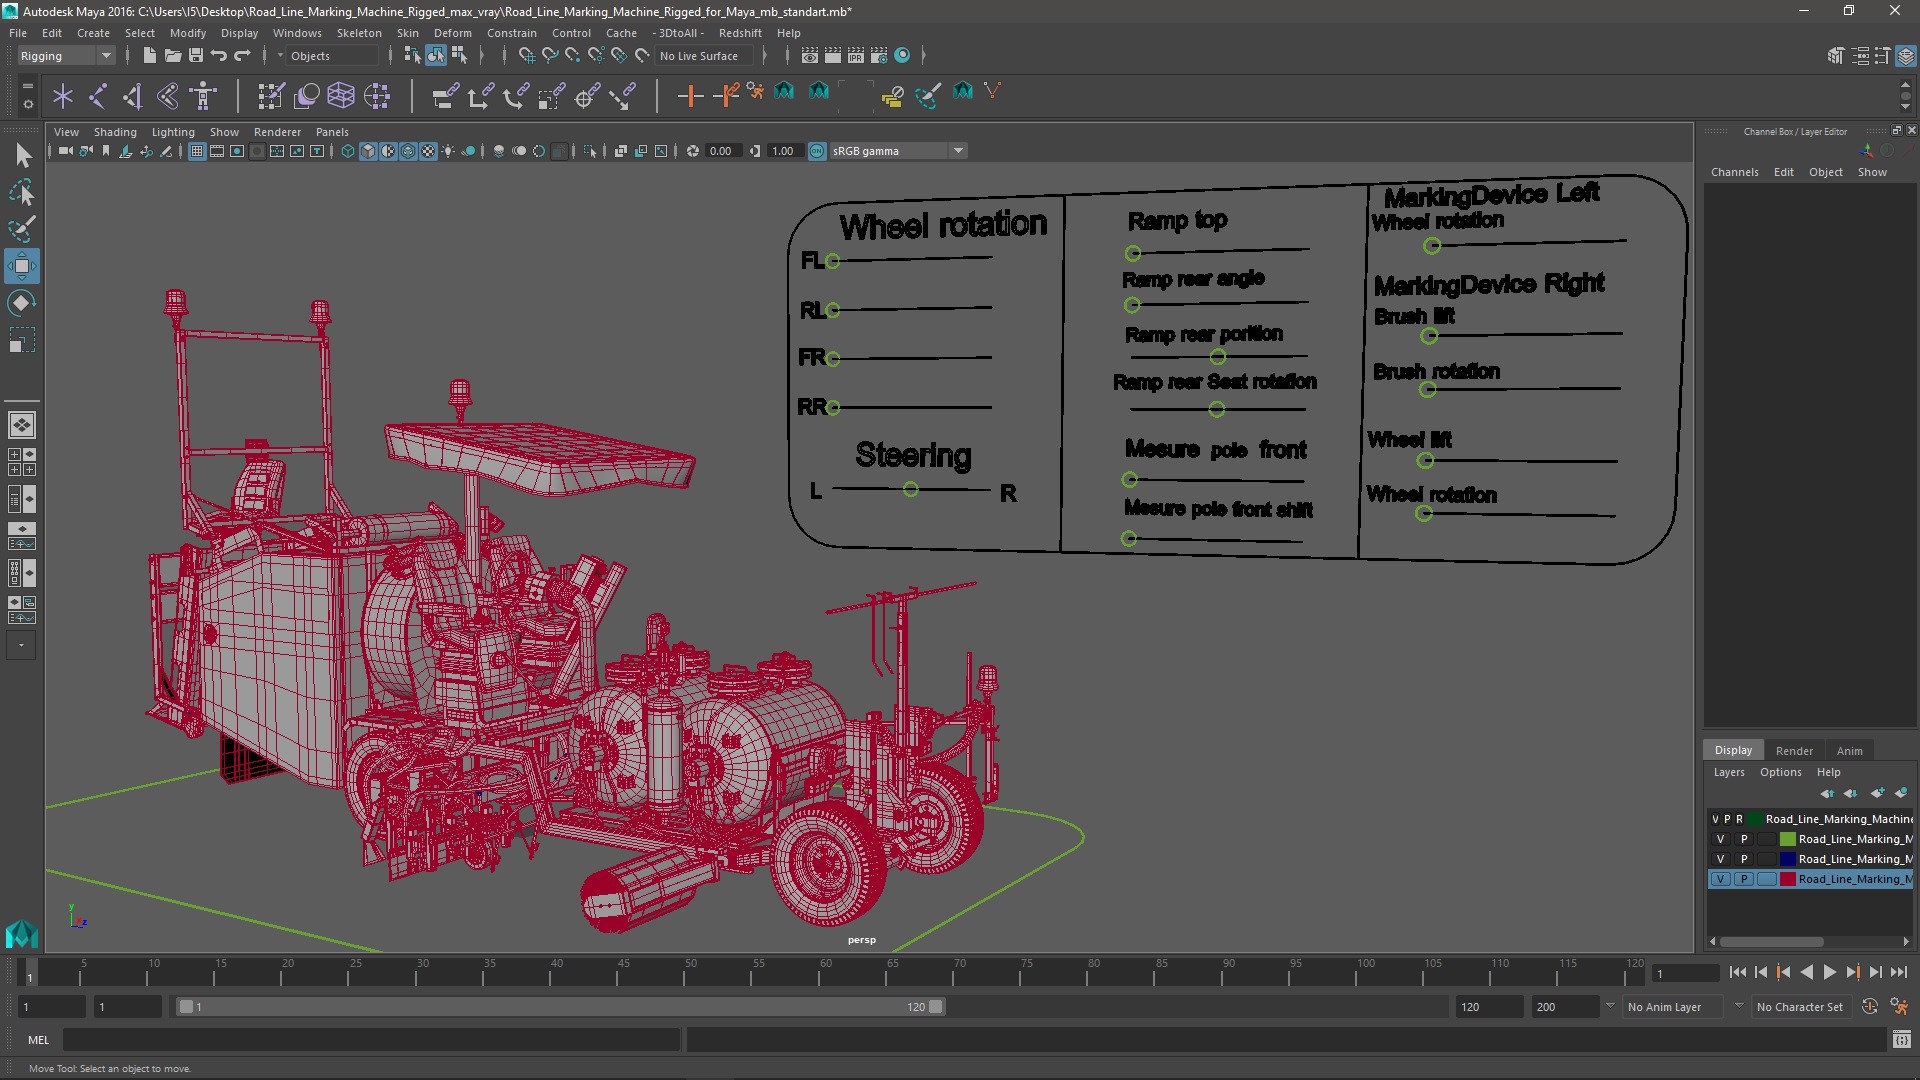Open the Hypershade sphere icon

[x=902, y=56]
